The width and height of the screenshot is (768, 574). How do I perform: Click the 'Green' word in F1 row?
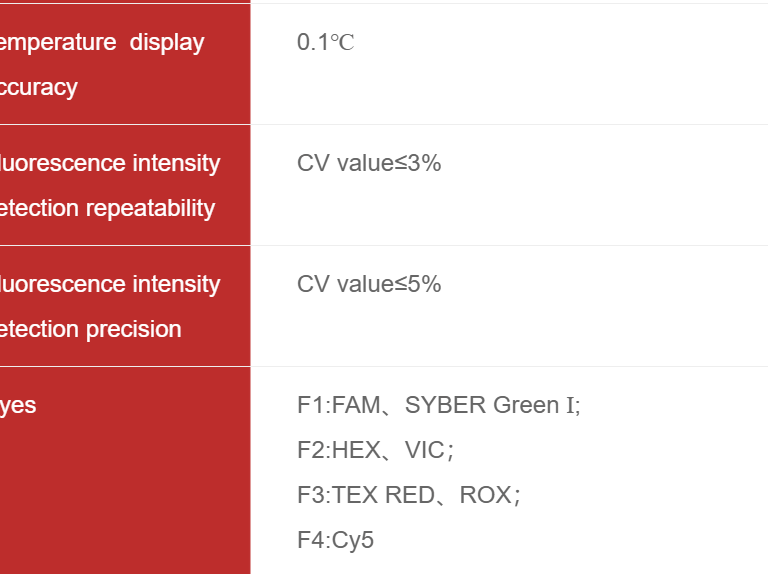[x=526, y=405]
